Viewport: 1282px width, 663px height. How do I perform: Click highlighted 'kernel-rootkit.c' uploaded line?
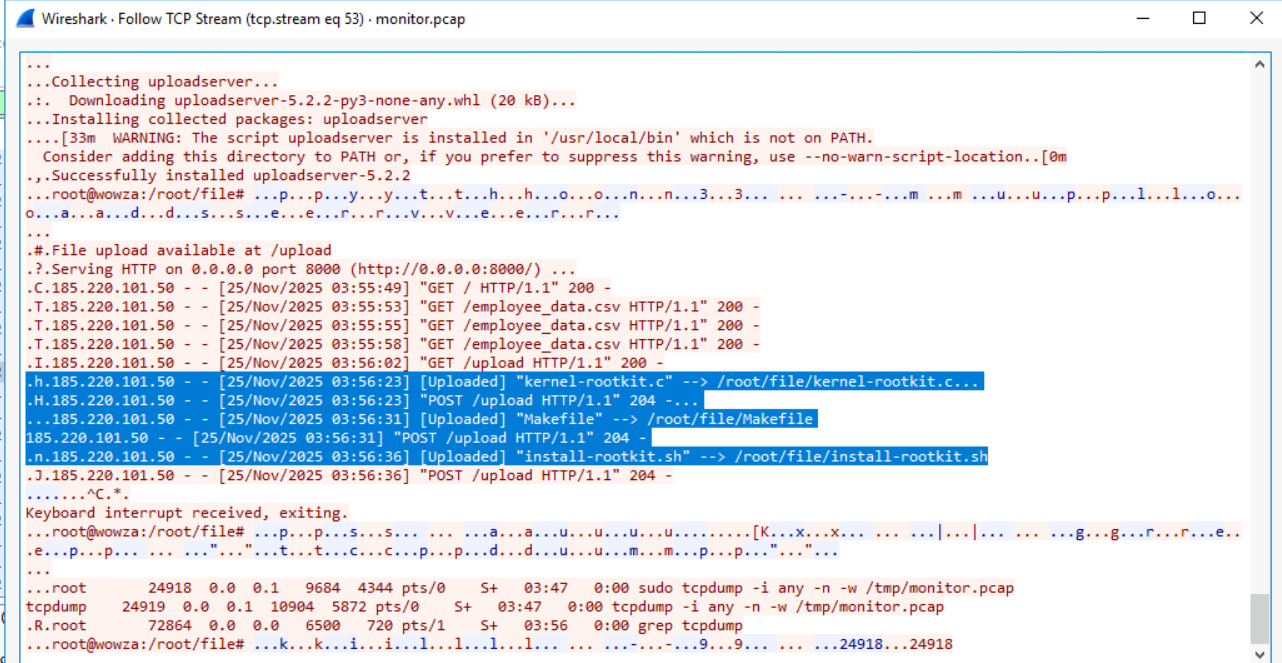pyautogui.click(x=504, y=382)
